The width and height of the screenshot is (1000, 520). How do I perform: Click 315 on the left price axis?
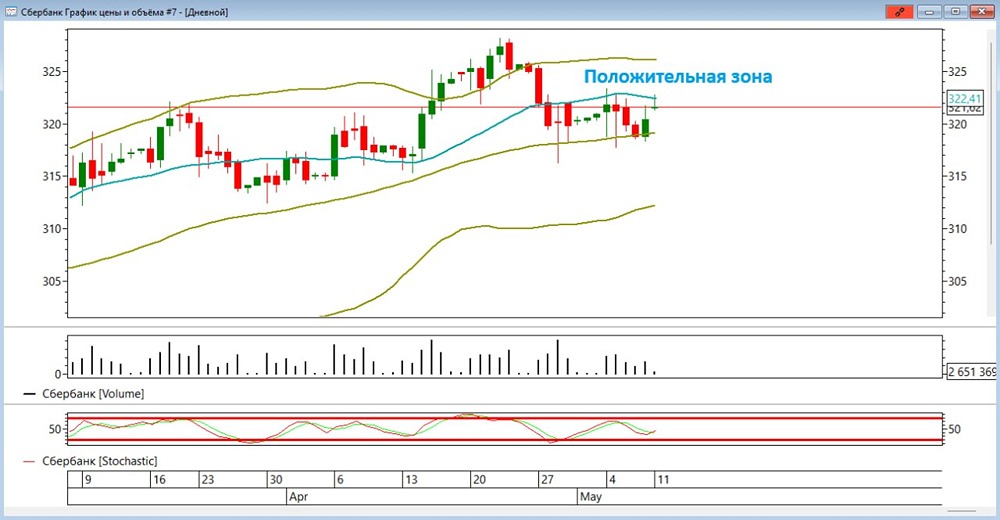[x=52, y=176]
